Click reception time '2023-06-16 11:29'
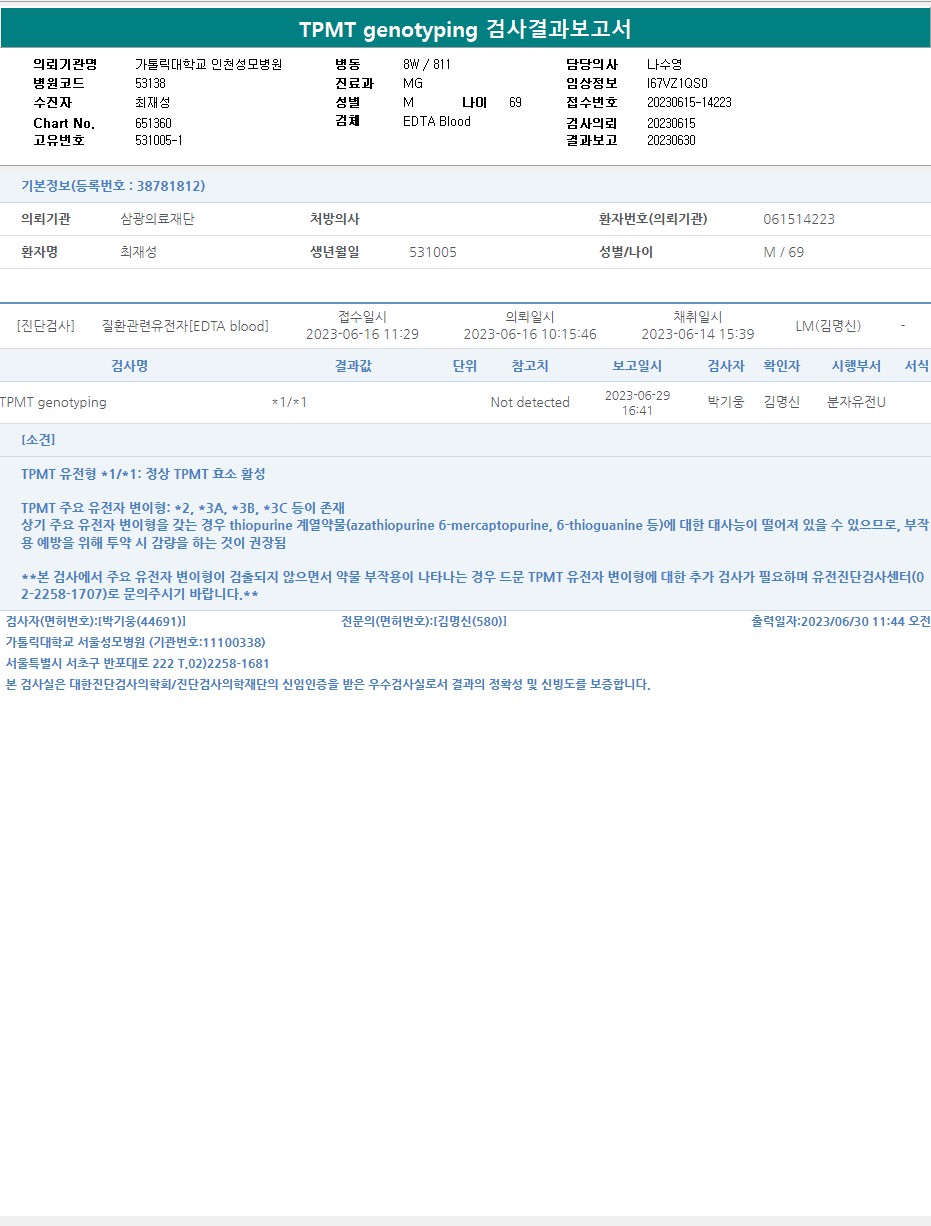This screenshot has width=931, height=1226. 362,334
